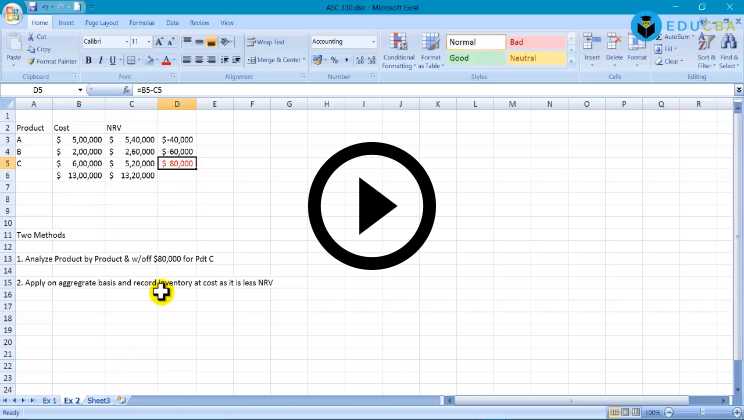This screenshot has height=420, width=744.
Task: Click the red font color button
Action: [167, 60]
